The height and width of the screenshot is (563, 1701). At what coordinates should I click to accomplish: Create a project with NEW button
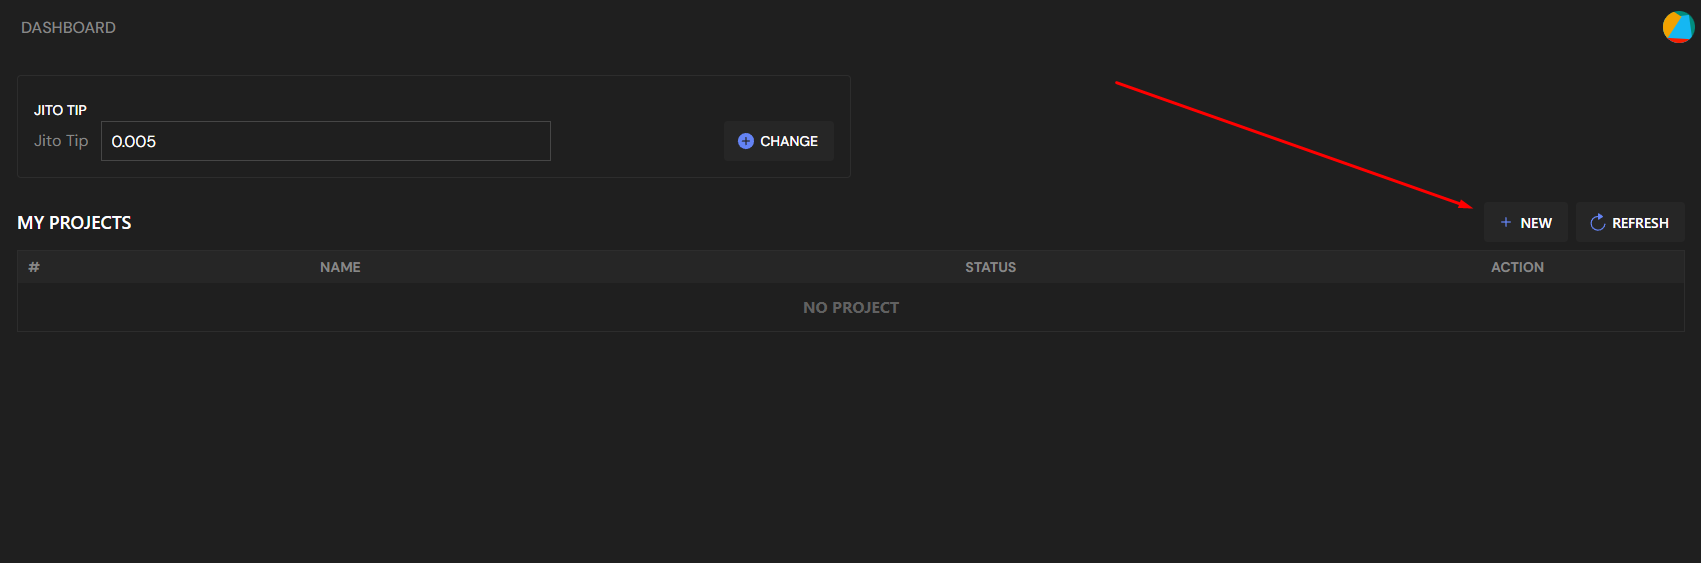1526,222
